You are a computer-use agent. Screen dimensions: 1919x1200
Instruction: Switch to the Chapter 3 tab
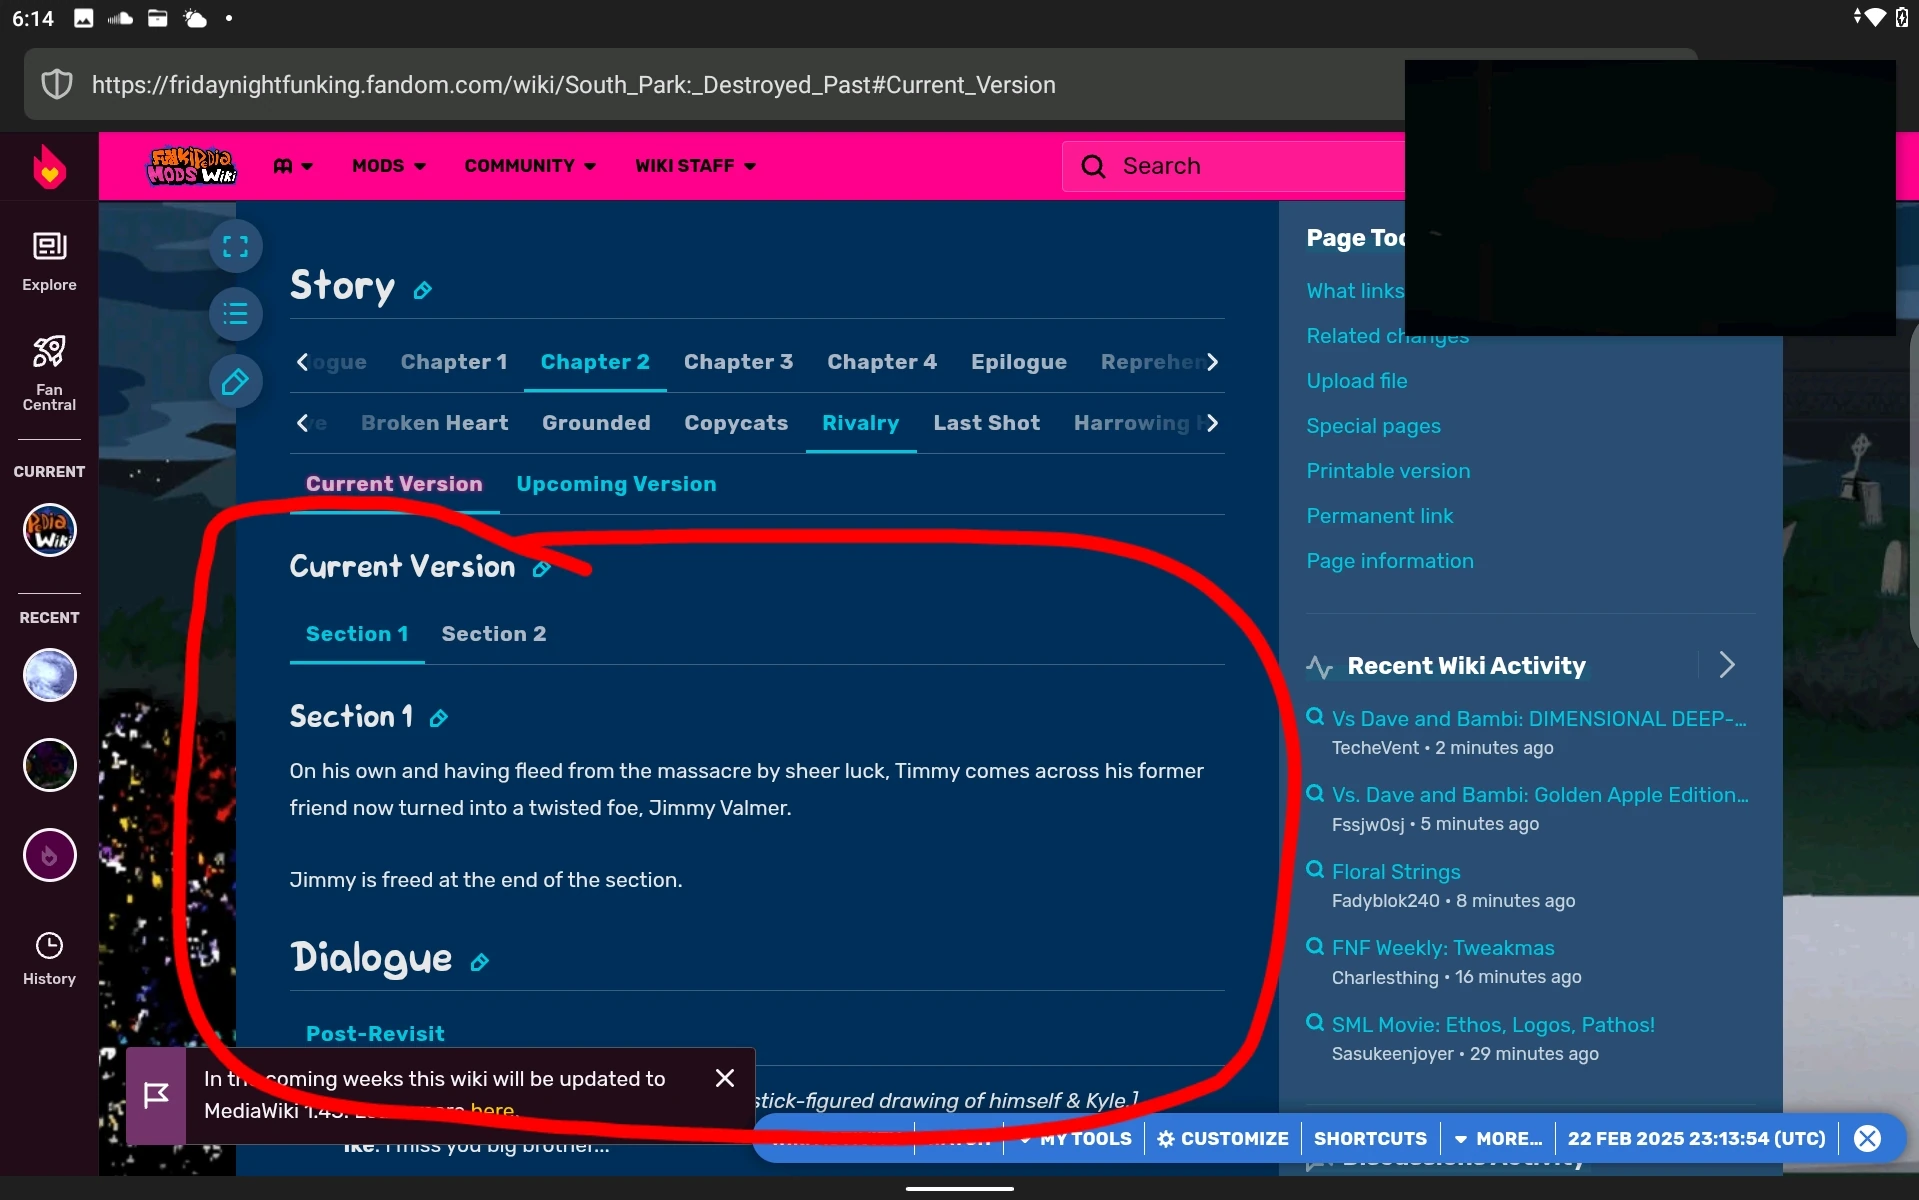coord(738,362)
